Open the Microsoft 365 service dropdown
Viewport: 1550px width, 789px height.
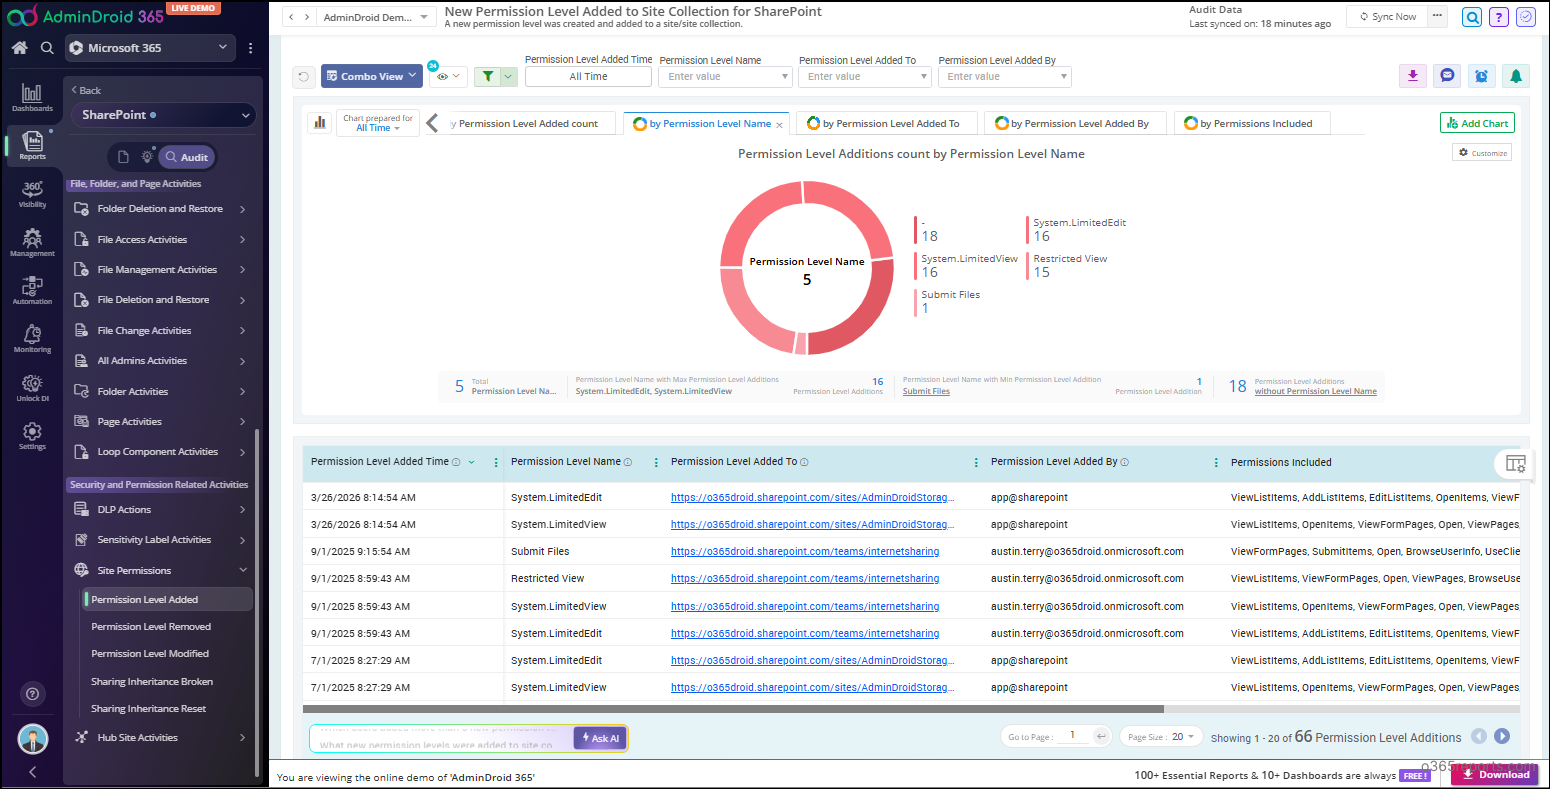(150, 47)
